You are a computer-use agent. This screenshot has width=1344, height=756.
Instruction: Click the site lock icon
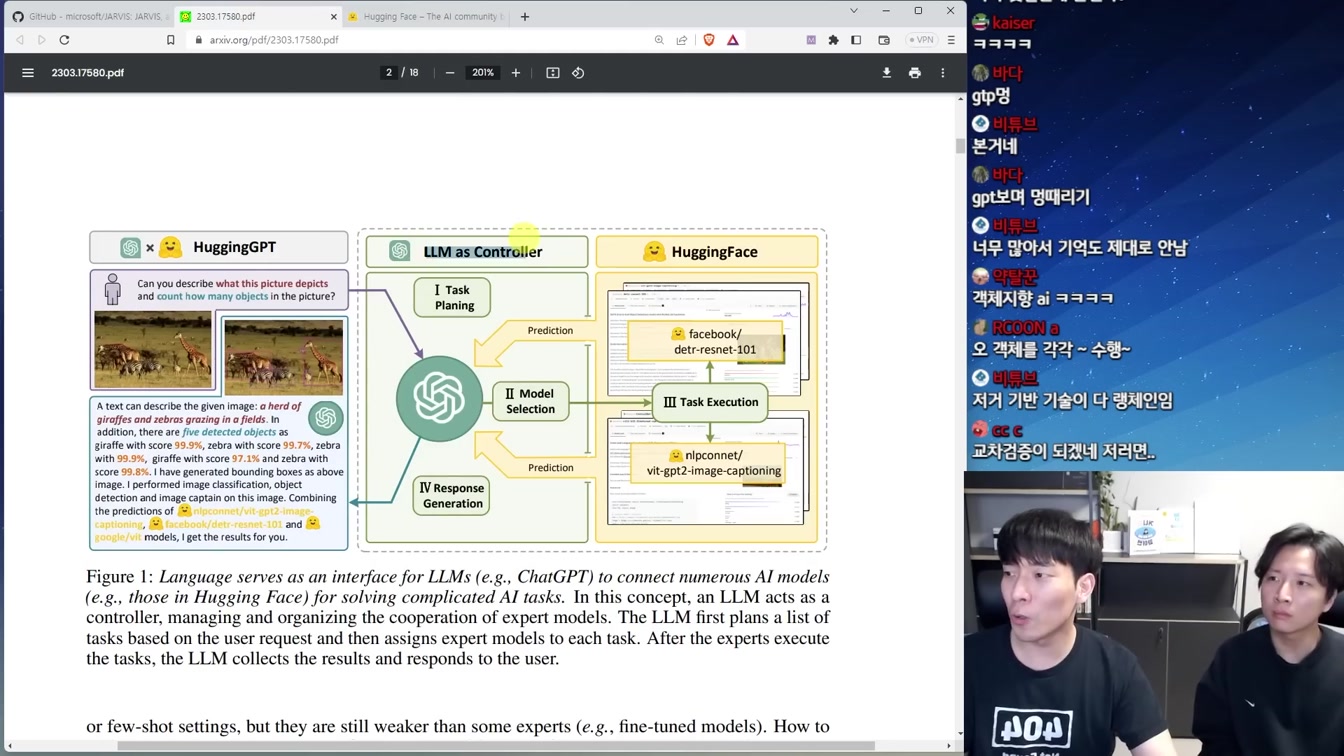[198, 40]
